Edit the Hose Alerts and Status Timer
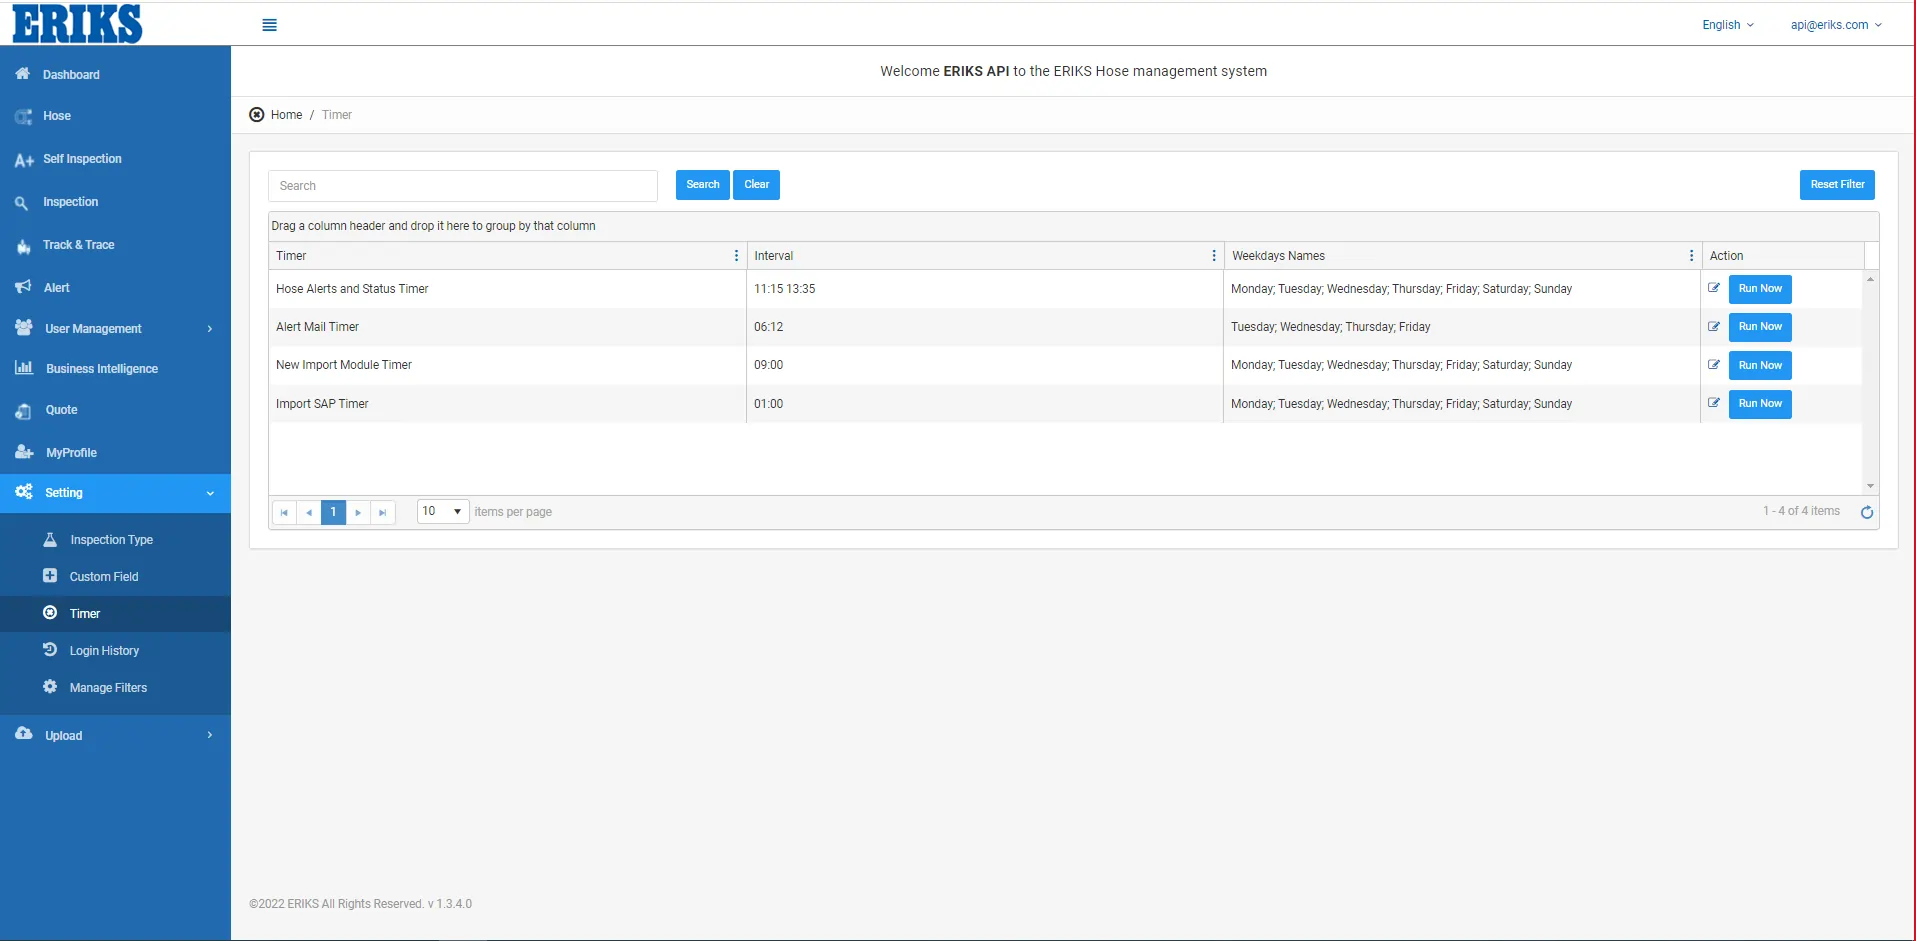The height and width of the screenshot is (941, 1916). [1714, 288]
